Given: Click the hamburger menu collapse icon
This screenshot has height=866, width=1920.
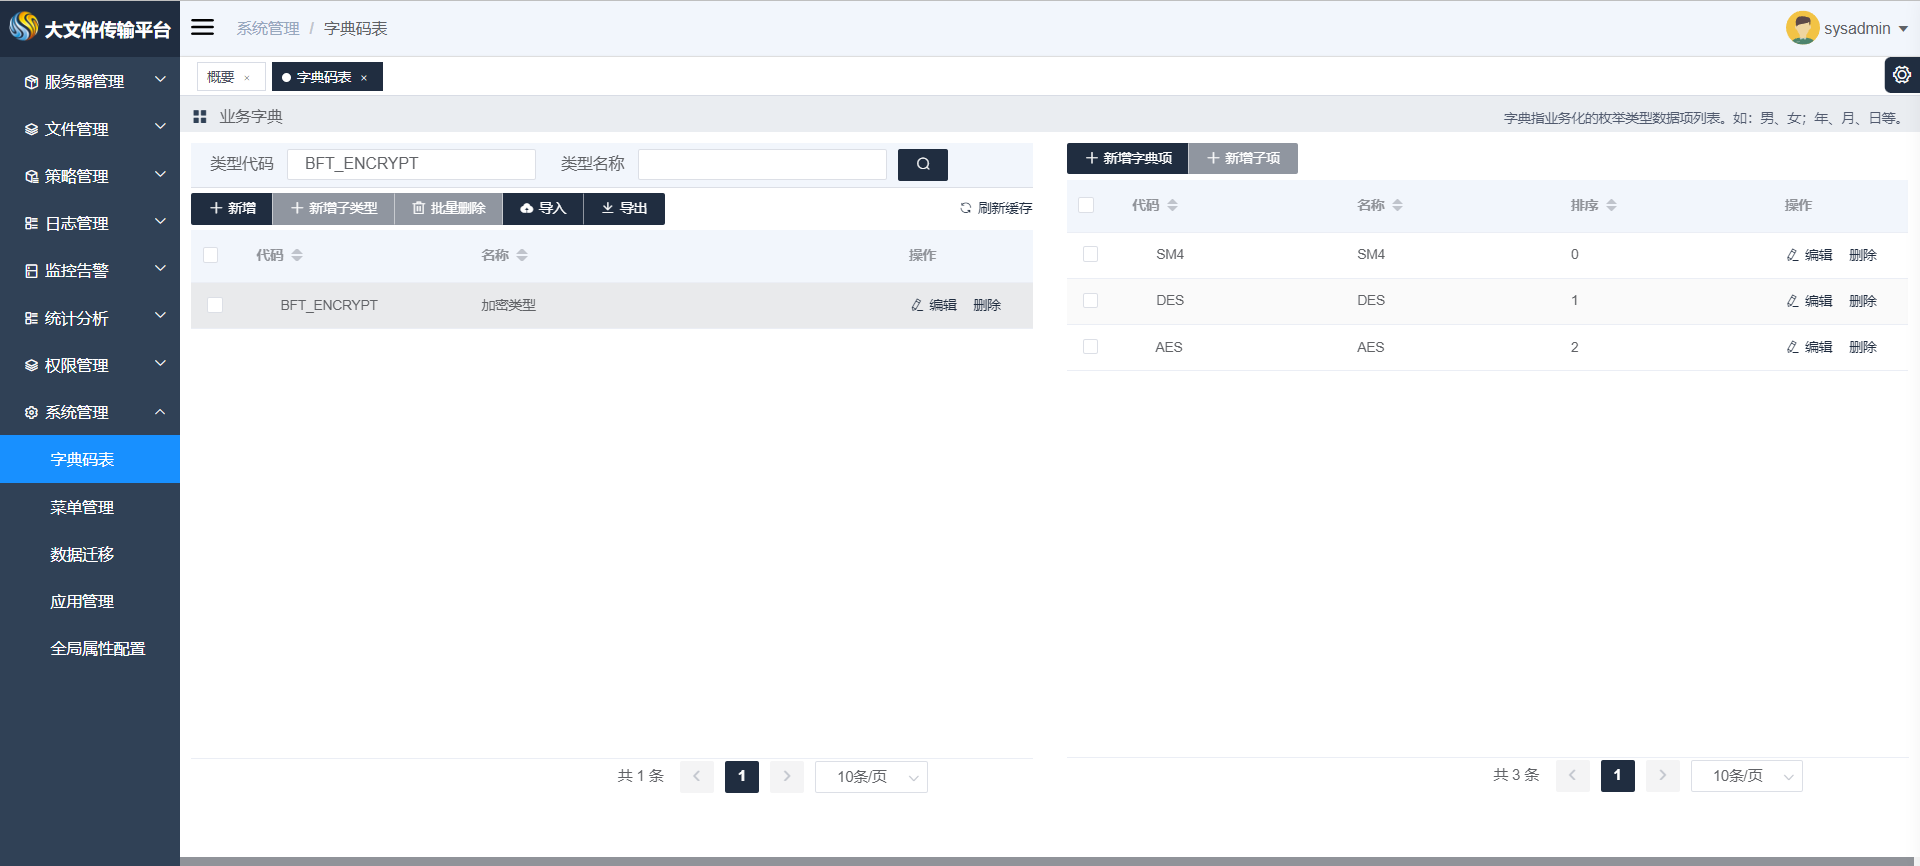Looking at the screenshot, I should tap(203, 27).
